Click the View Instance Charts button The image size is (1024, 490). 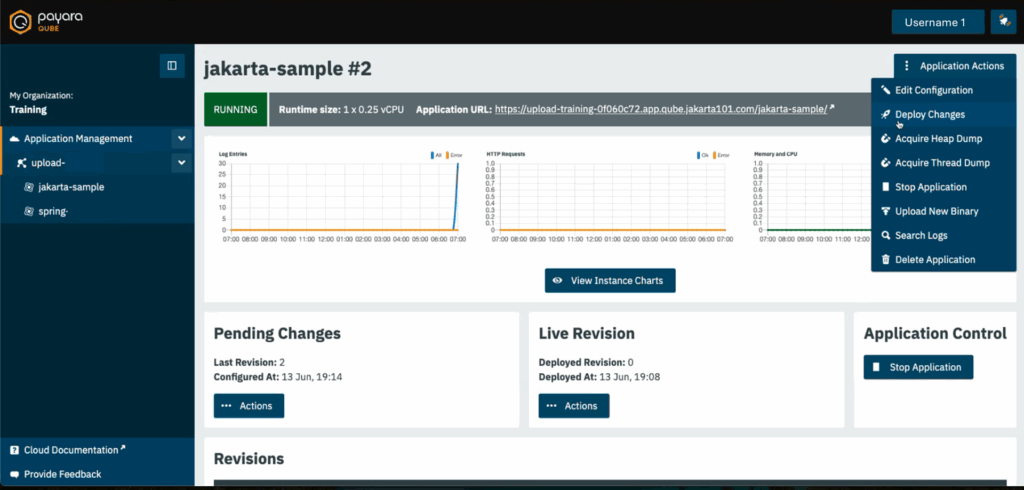(610, 281)
